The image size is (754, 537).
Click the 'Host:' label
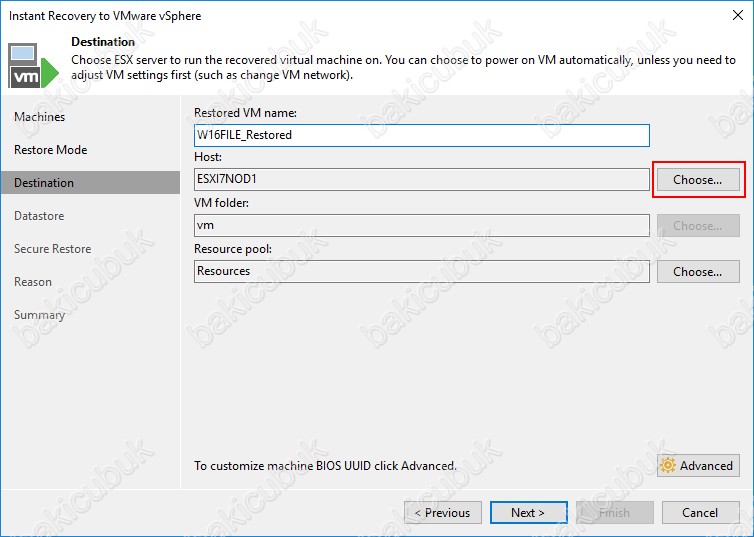click(x=208, y=157)
